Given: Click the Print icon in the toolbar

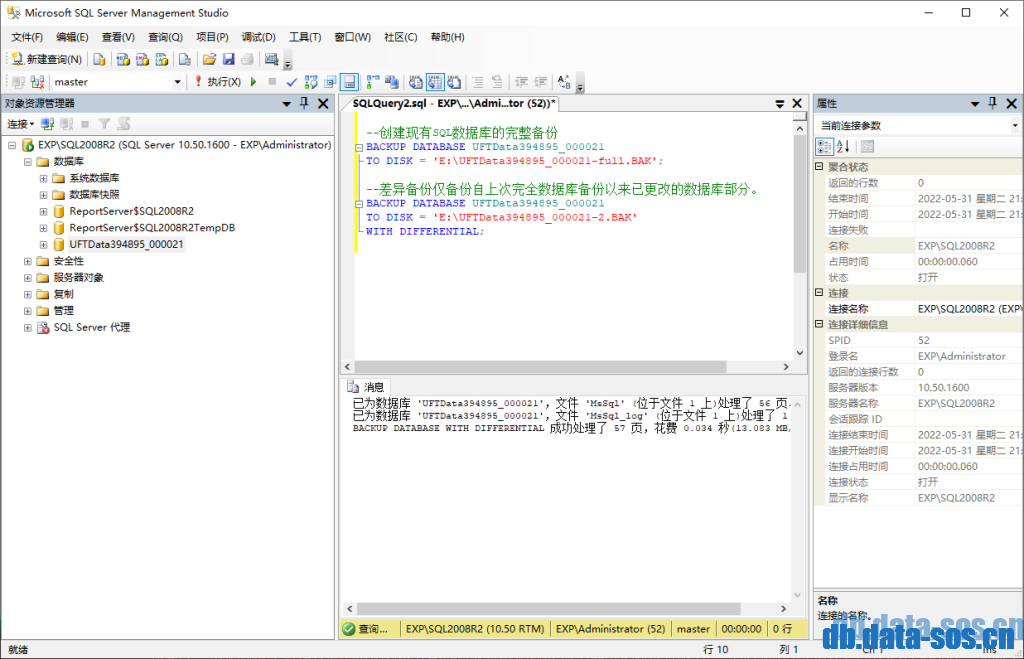Looking at the screenshot, I should [x=248, y=59].
